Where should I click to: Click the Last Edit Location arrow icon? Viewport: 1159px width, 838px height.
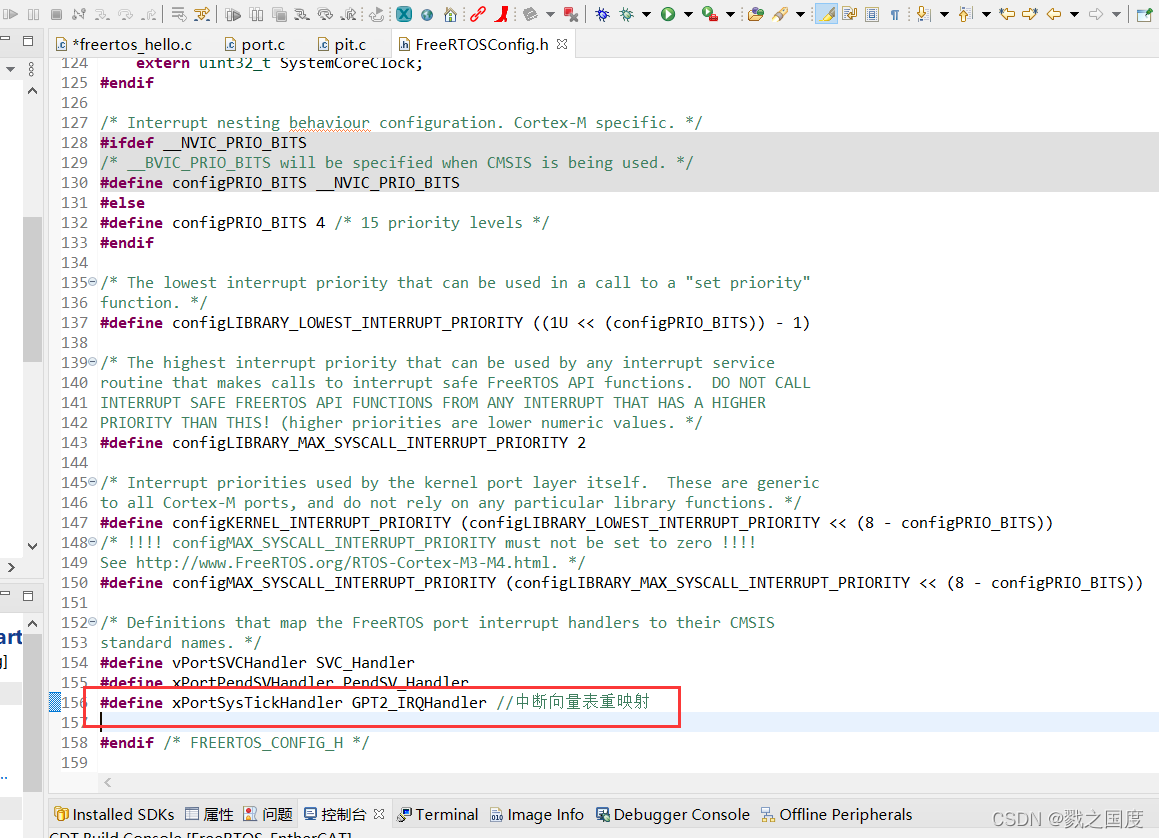click(x=1007, y=14)
